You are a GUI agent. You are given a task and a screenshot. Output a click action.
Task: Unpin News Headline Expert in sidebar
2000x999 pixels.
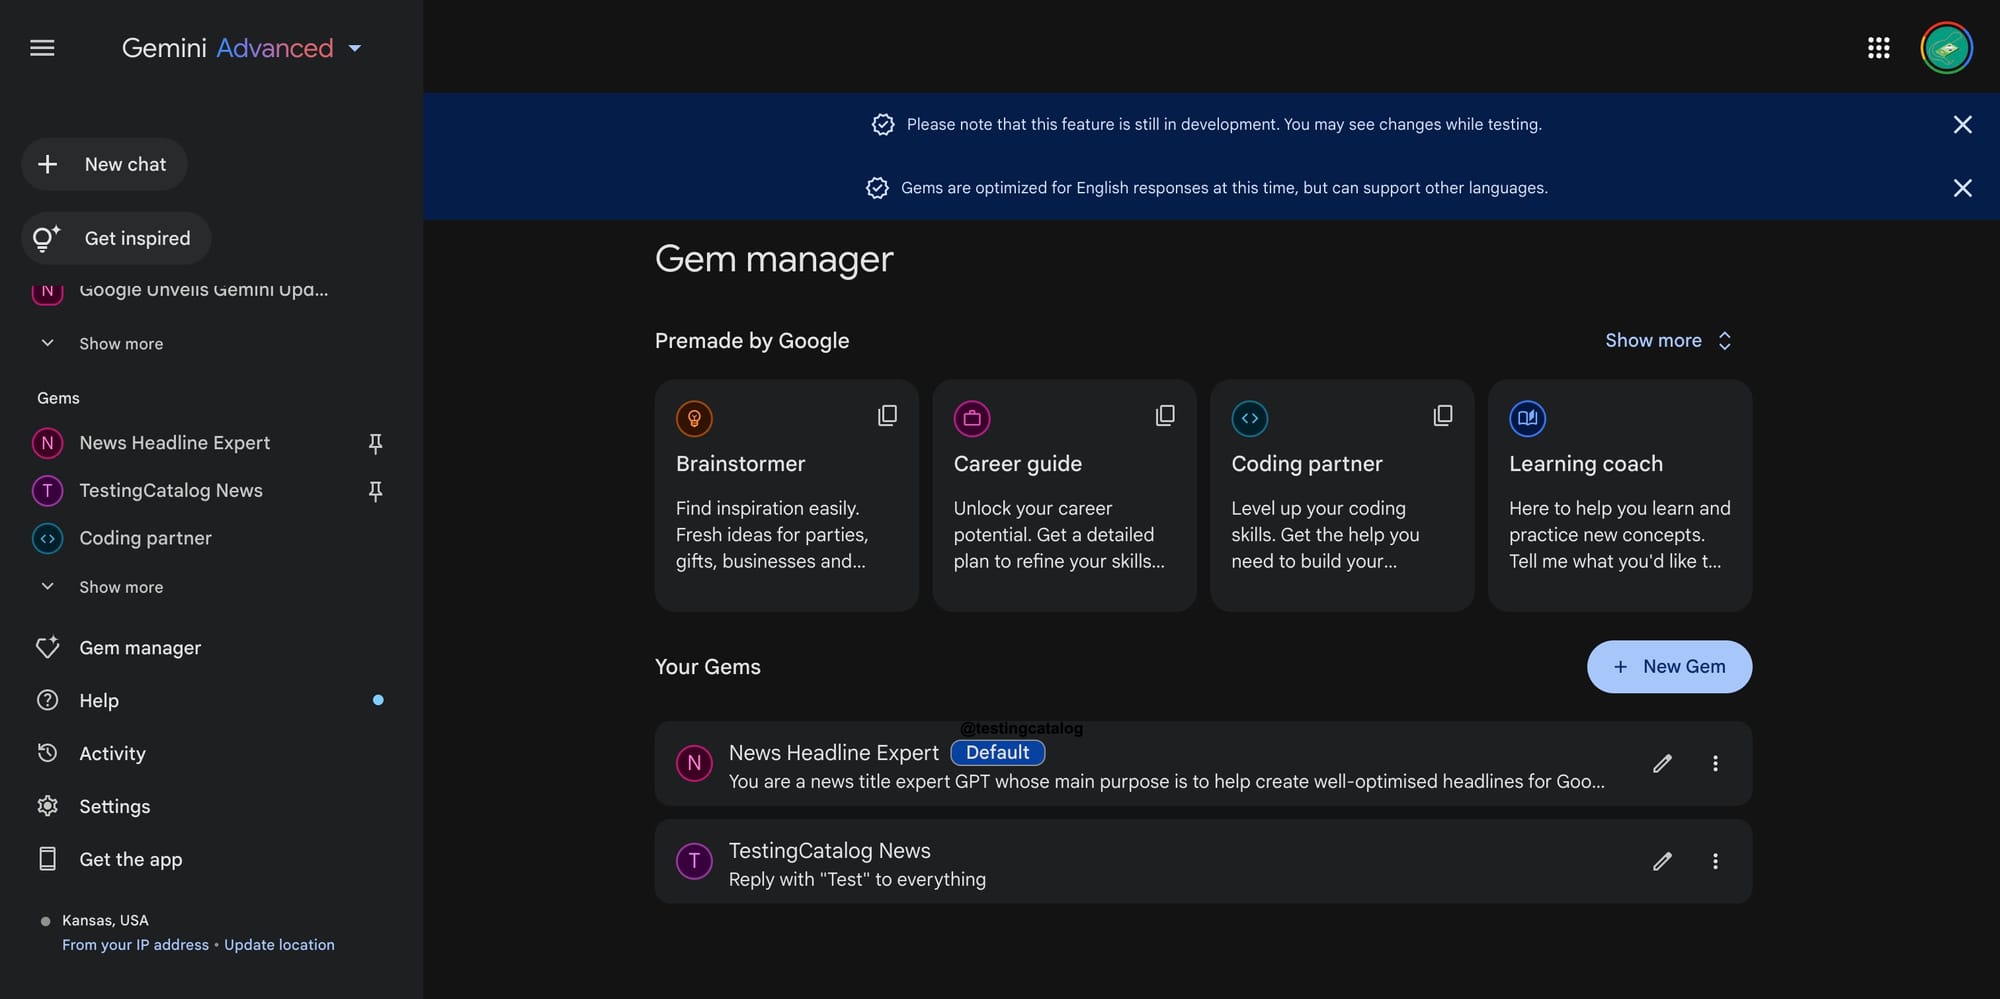tap(375, 443)
